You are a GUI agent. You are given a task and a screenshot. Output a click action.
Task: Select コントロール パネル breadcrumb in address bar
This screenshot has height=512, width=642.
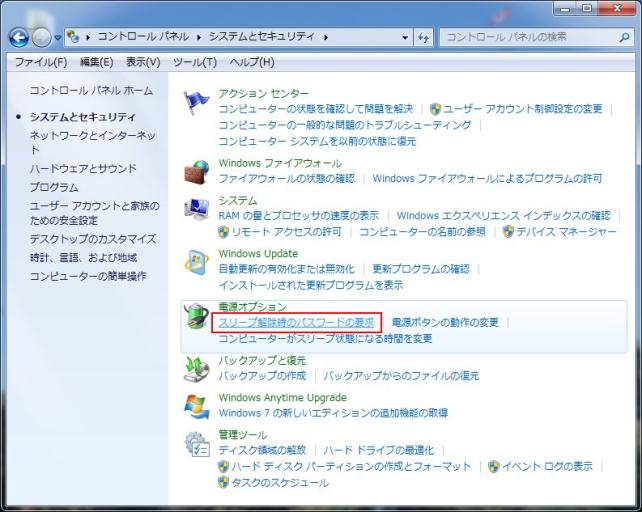pyautogui.click(x=143, y=37)
